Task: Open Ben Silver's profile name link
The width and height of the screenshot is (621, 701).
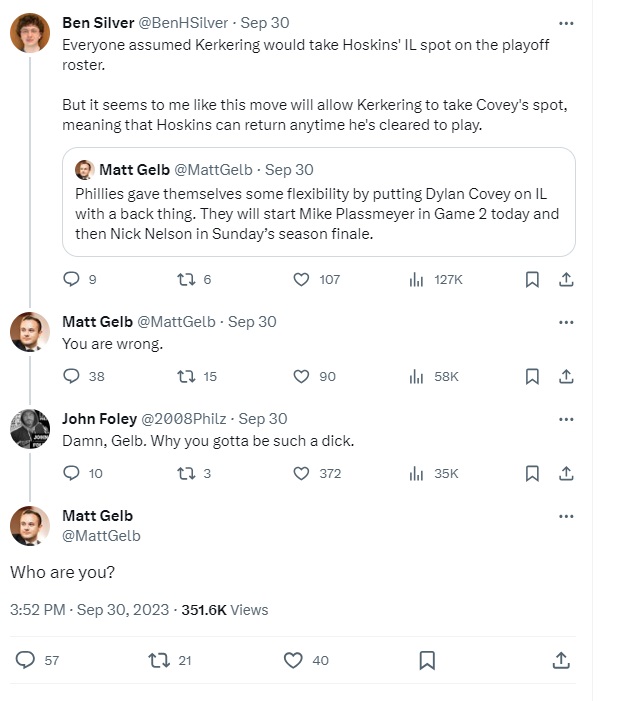Action: pos(98,23)
